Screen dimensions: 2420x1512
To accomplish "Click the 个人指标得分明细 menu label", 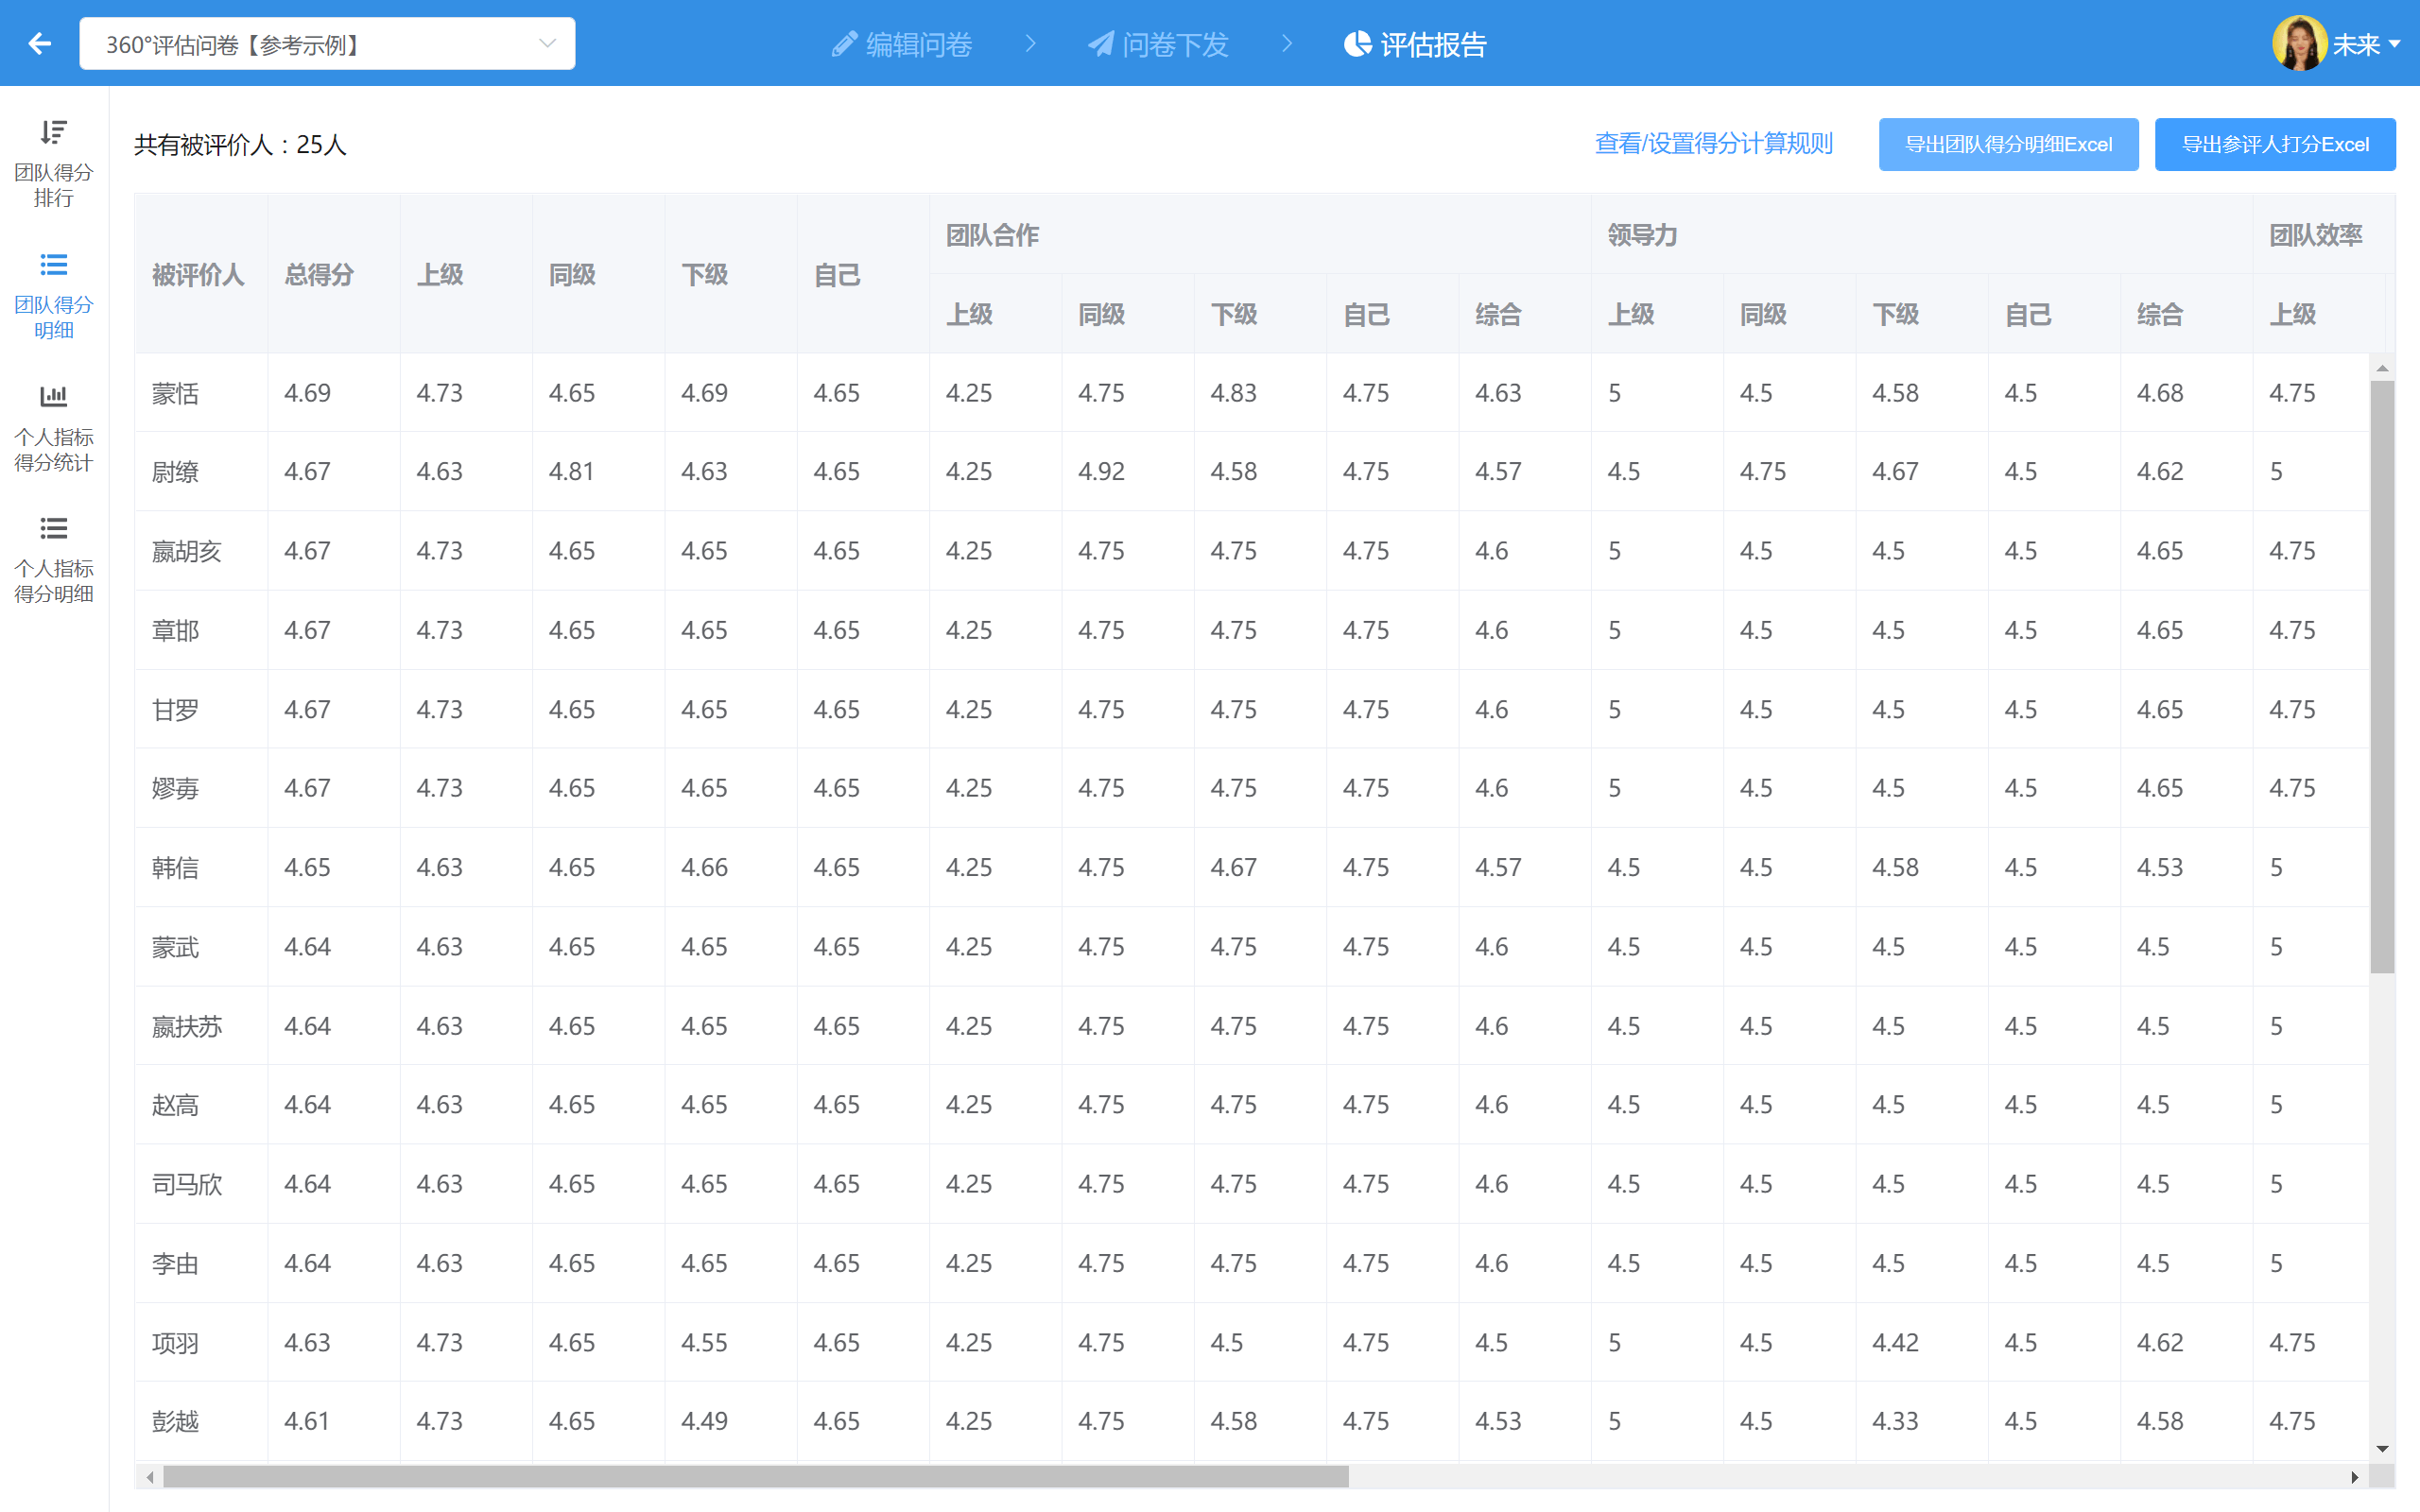I will point(53,581).
